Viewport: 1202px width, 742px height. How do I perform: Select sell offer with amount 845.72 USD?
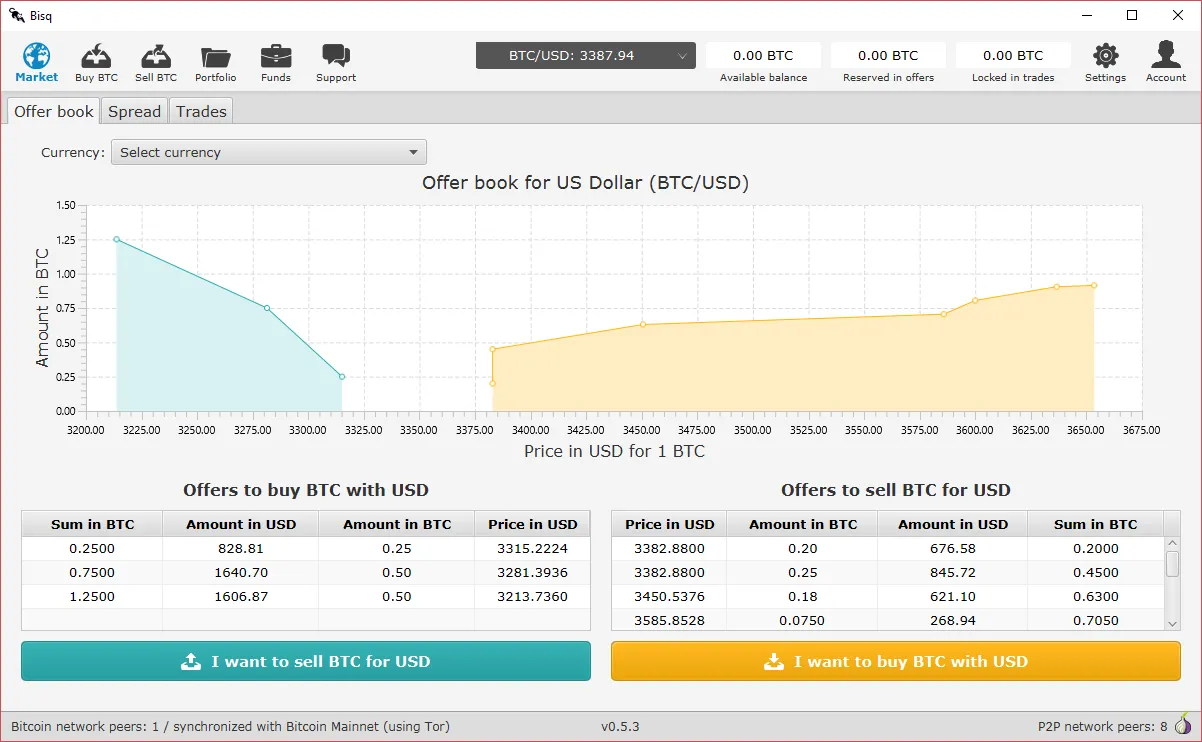click(888, 573)
